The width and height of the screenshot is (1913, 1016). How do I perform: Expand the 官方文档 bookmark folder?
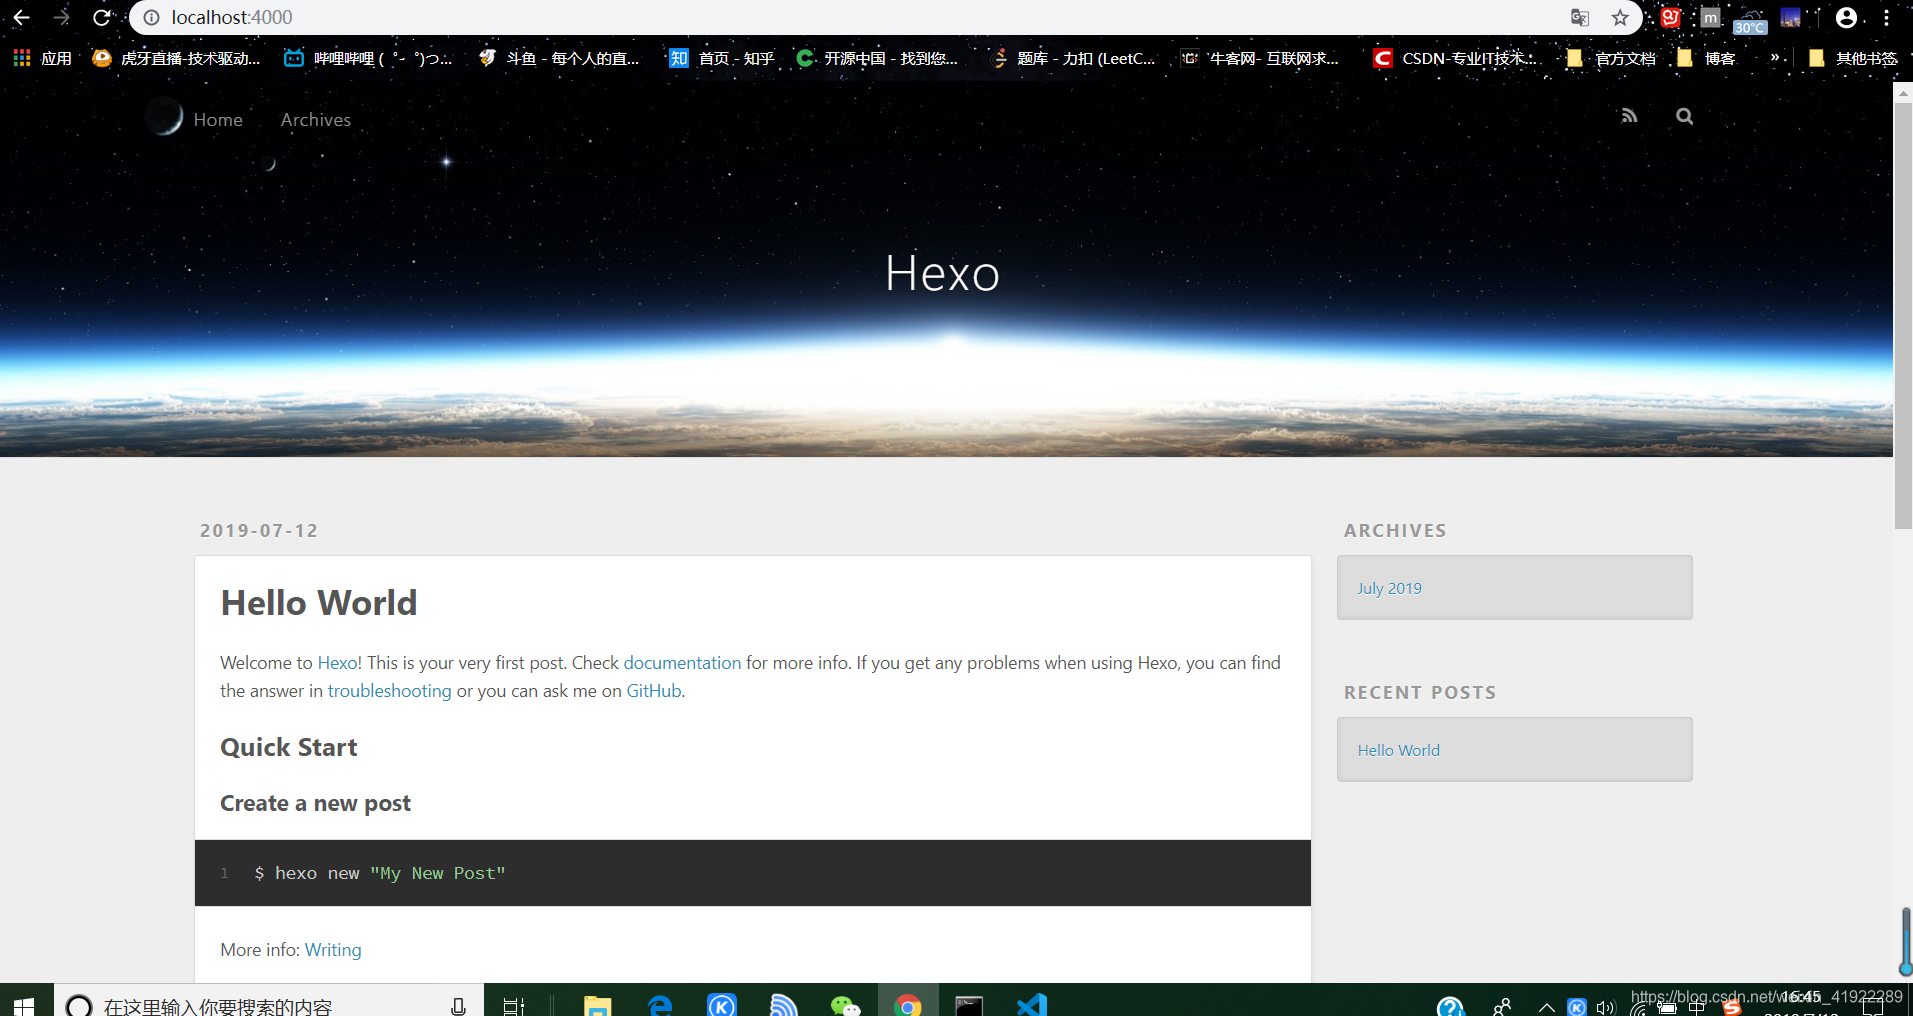1611,58
